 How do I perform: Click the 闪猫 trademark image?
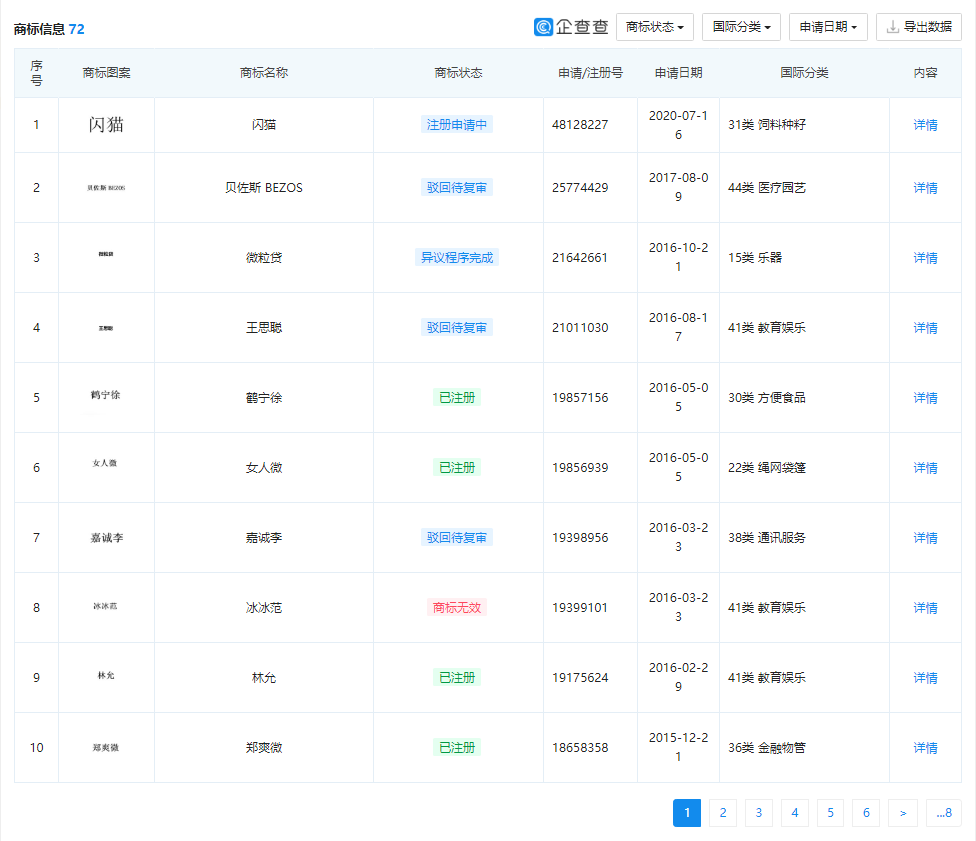coord(106,125)
